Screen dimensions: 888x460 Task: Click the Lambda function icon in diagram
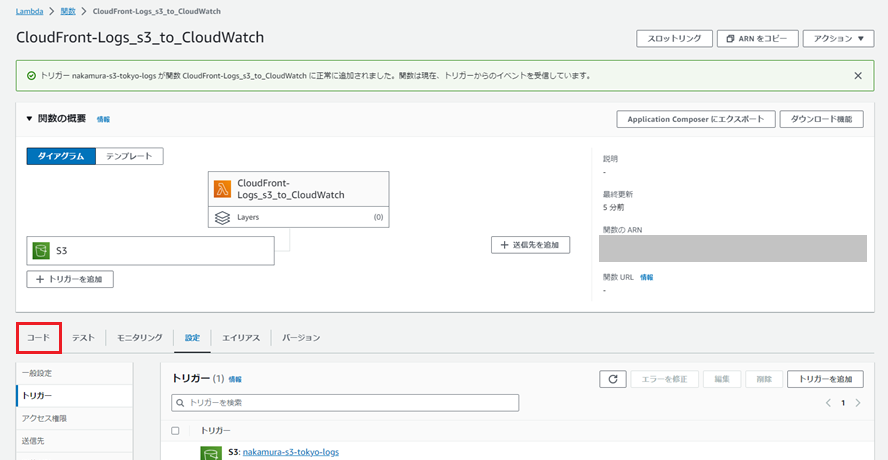(x=223, y=189)
